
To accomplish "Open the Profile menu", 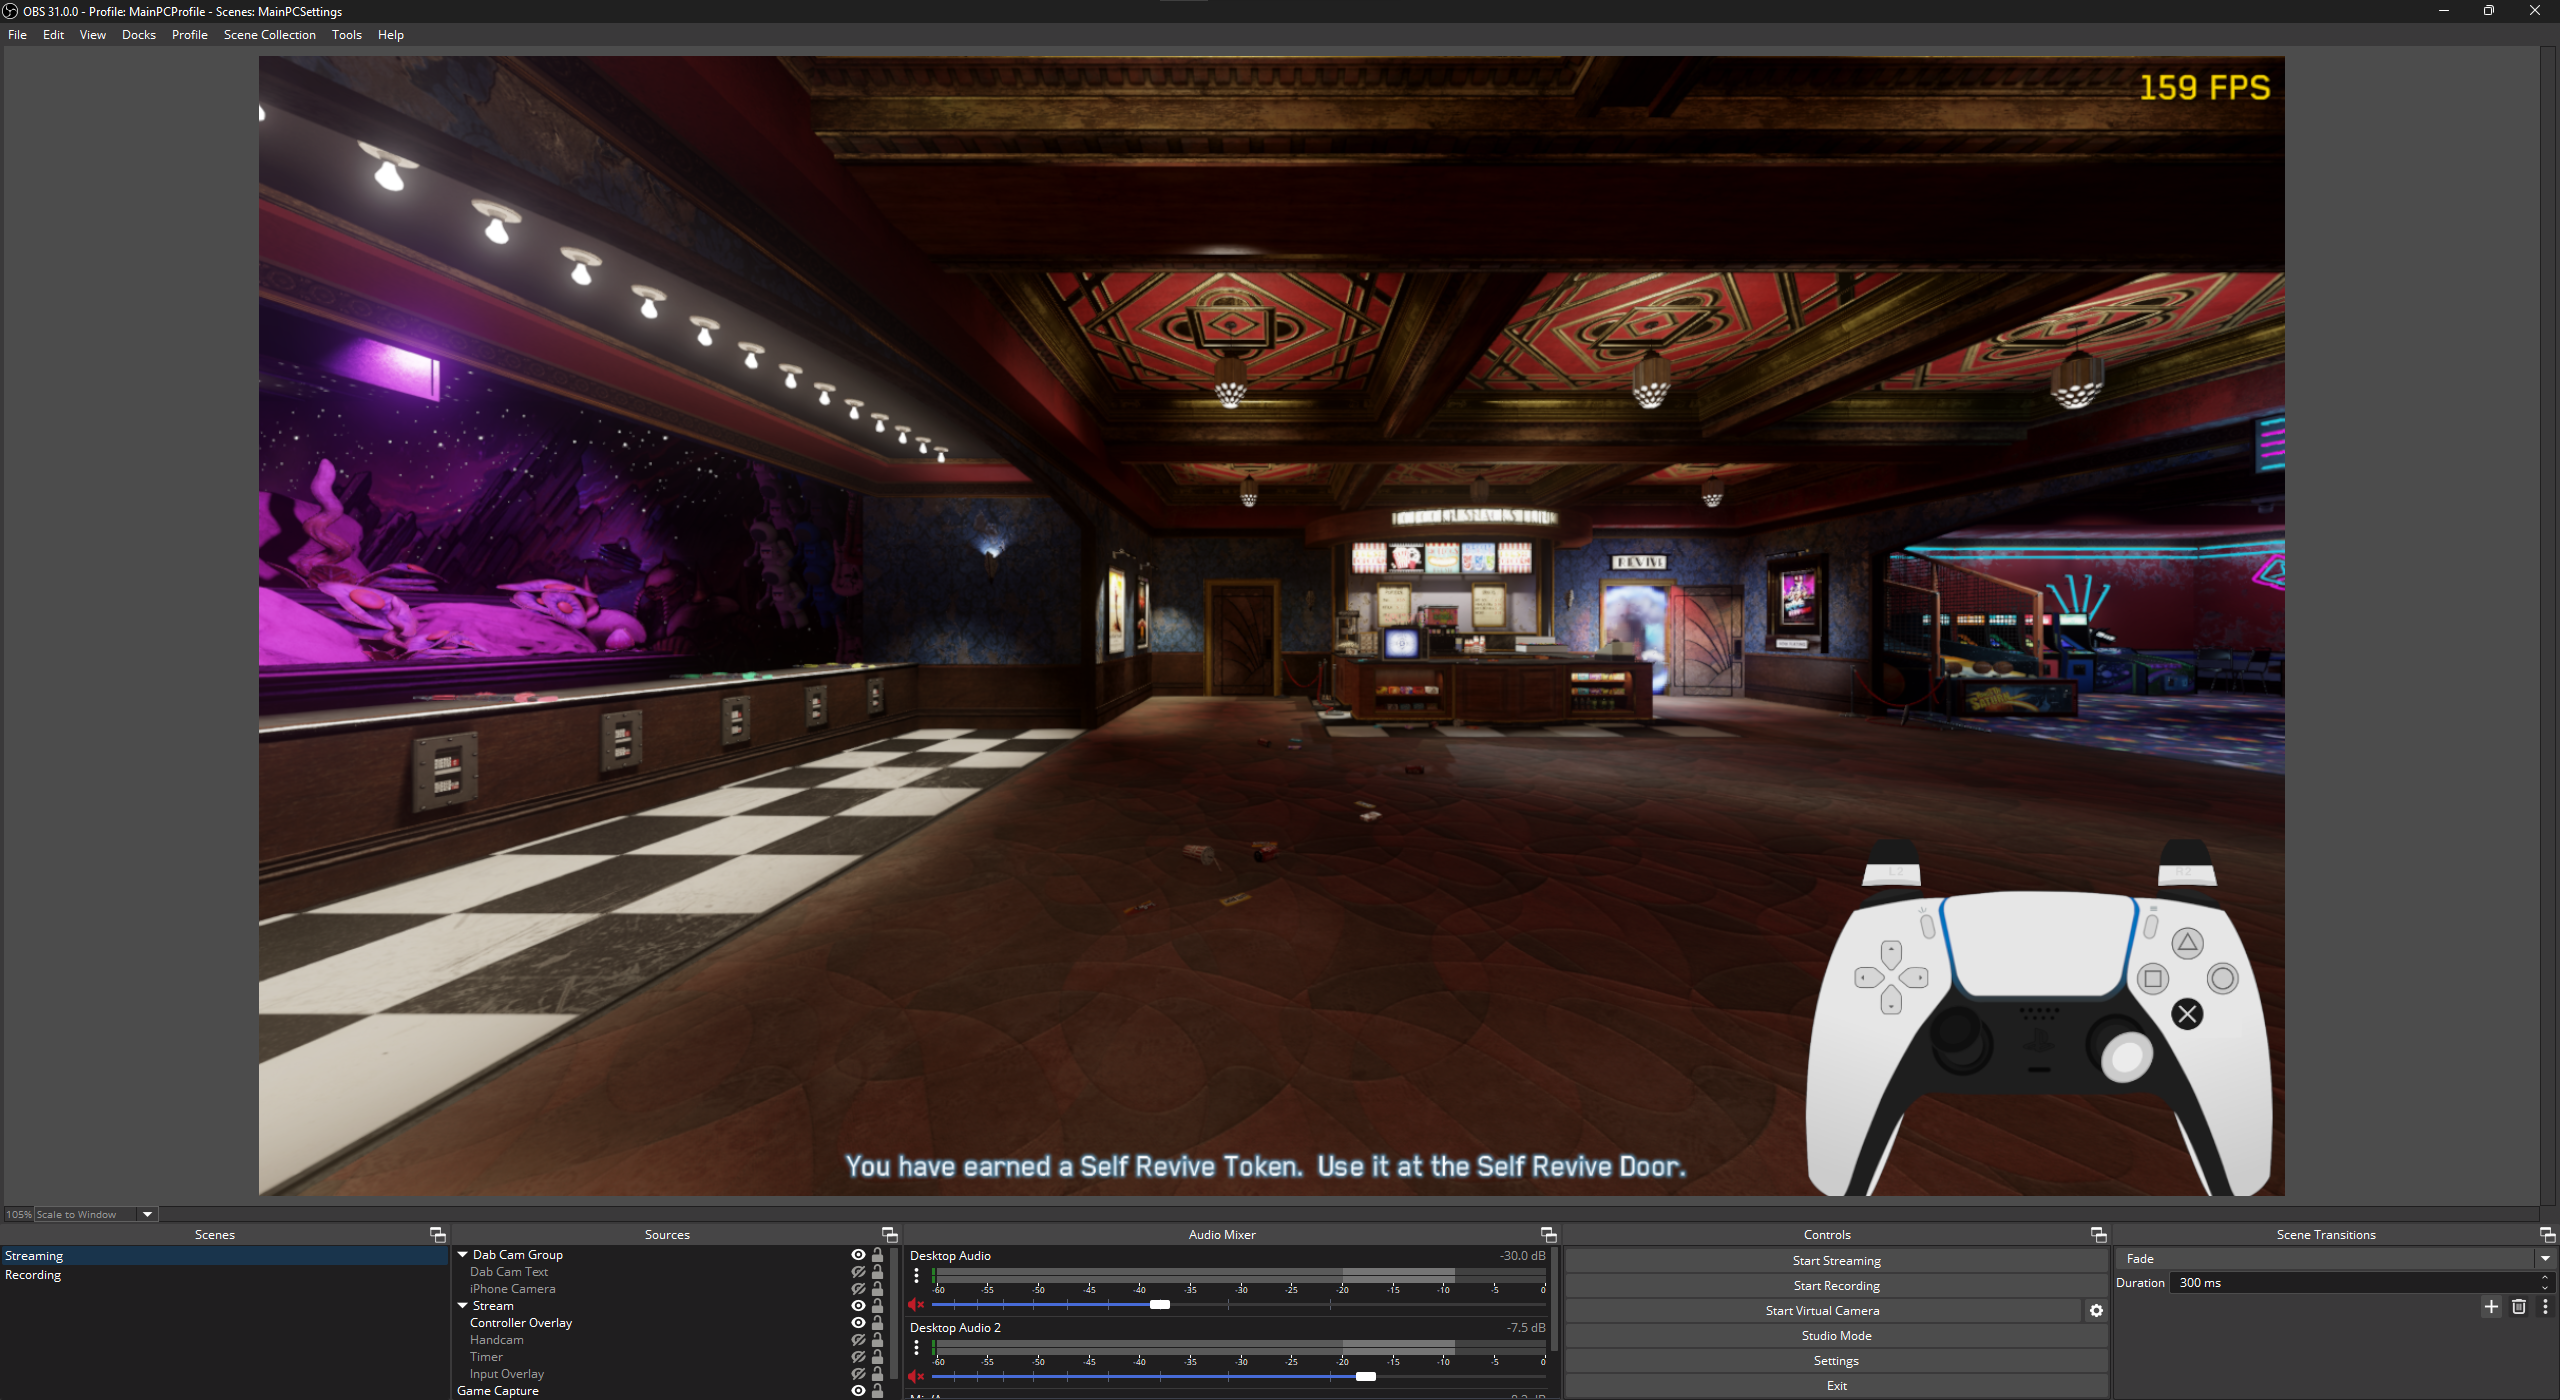I will [x=189, y=35].
